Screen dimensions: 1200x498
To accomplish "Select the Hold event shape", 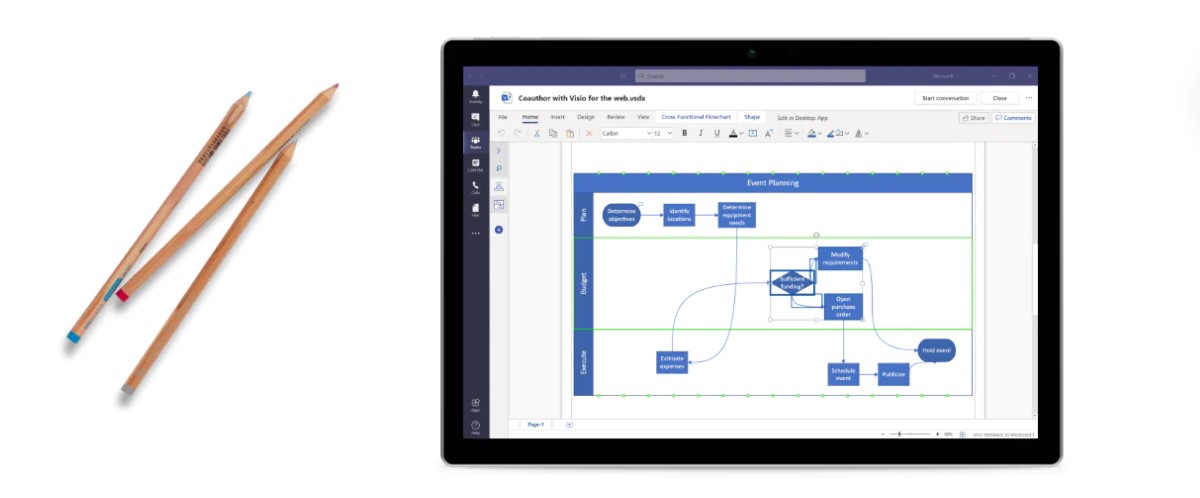I will 936,350.
